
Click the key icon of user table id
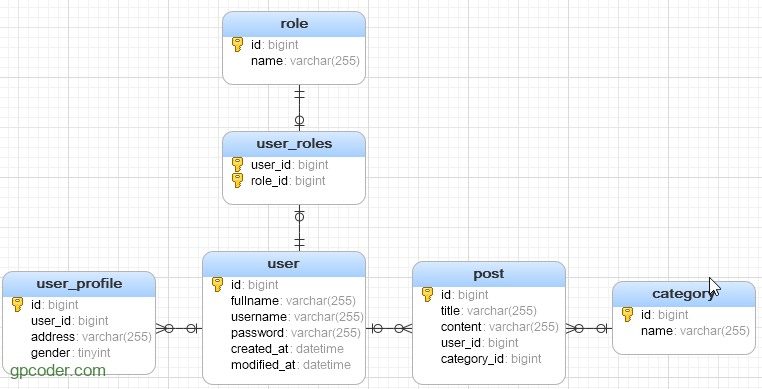tap(217, 284)
